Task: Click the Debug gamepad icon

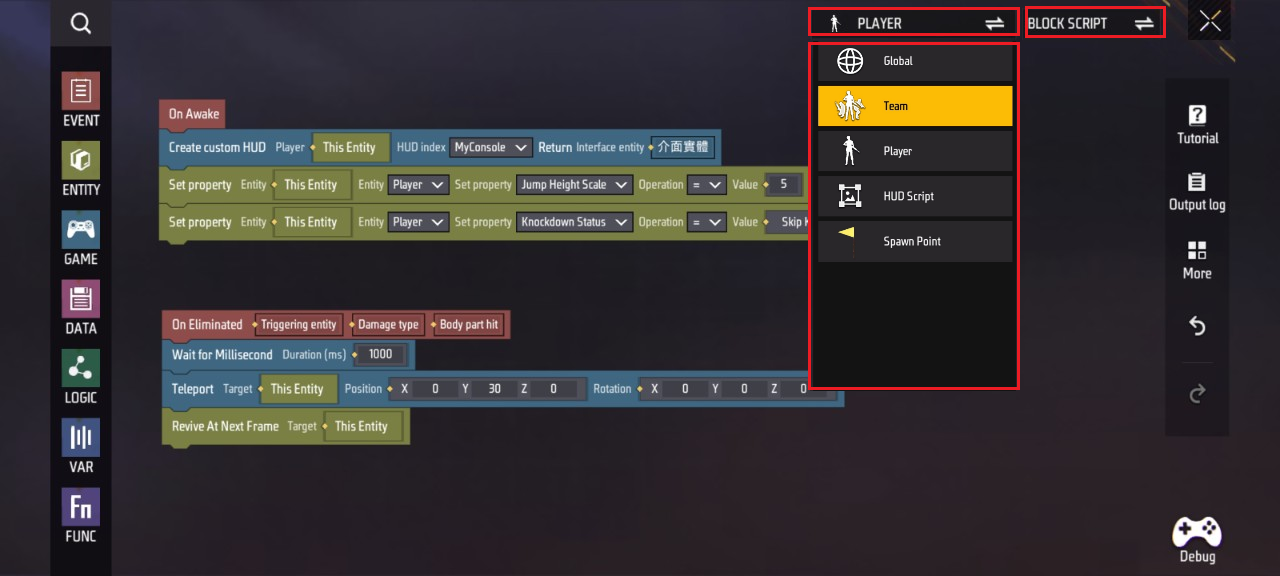Action: pos(1197,540)
